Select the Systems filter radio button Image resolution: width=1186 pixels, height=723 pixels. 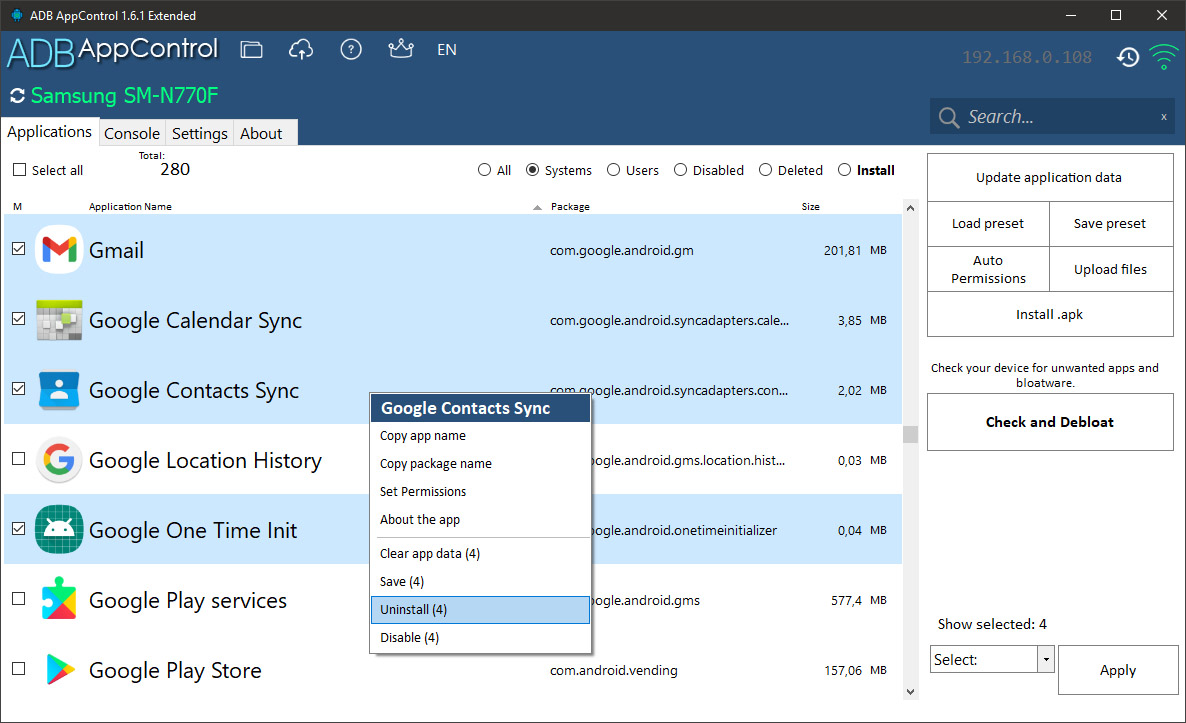point(532,170)
